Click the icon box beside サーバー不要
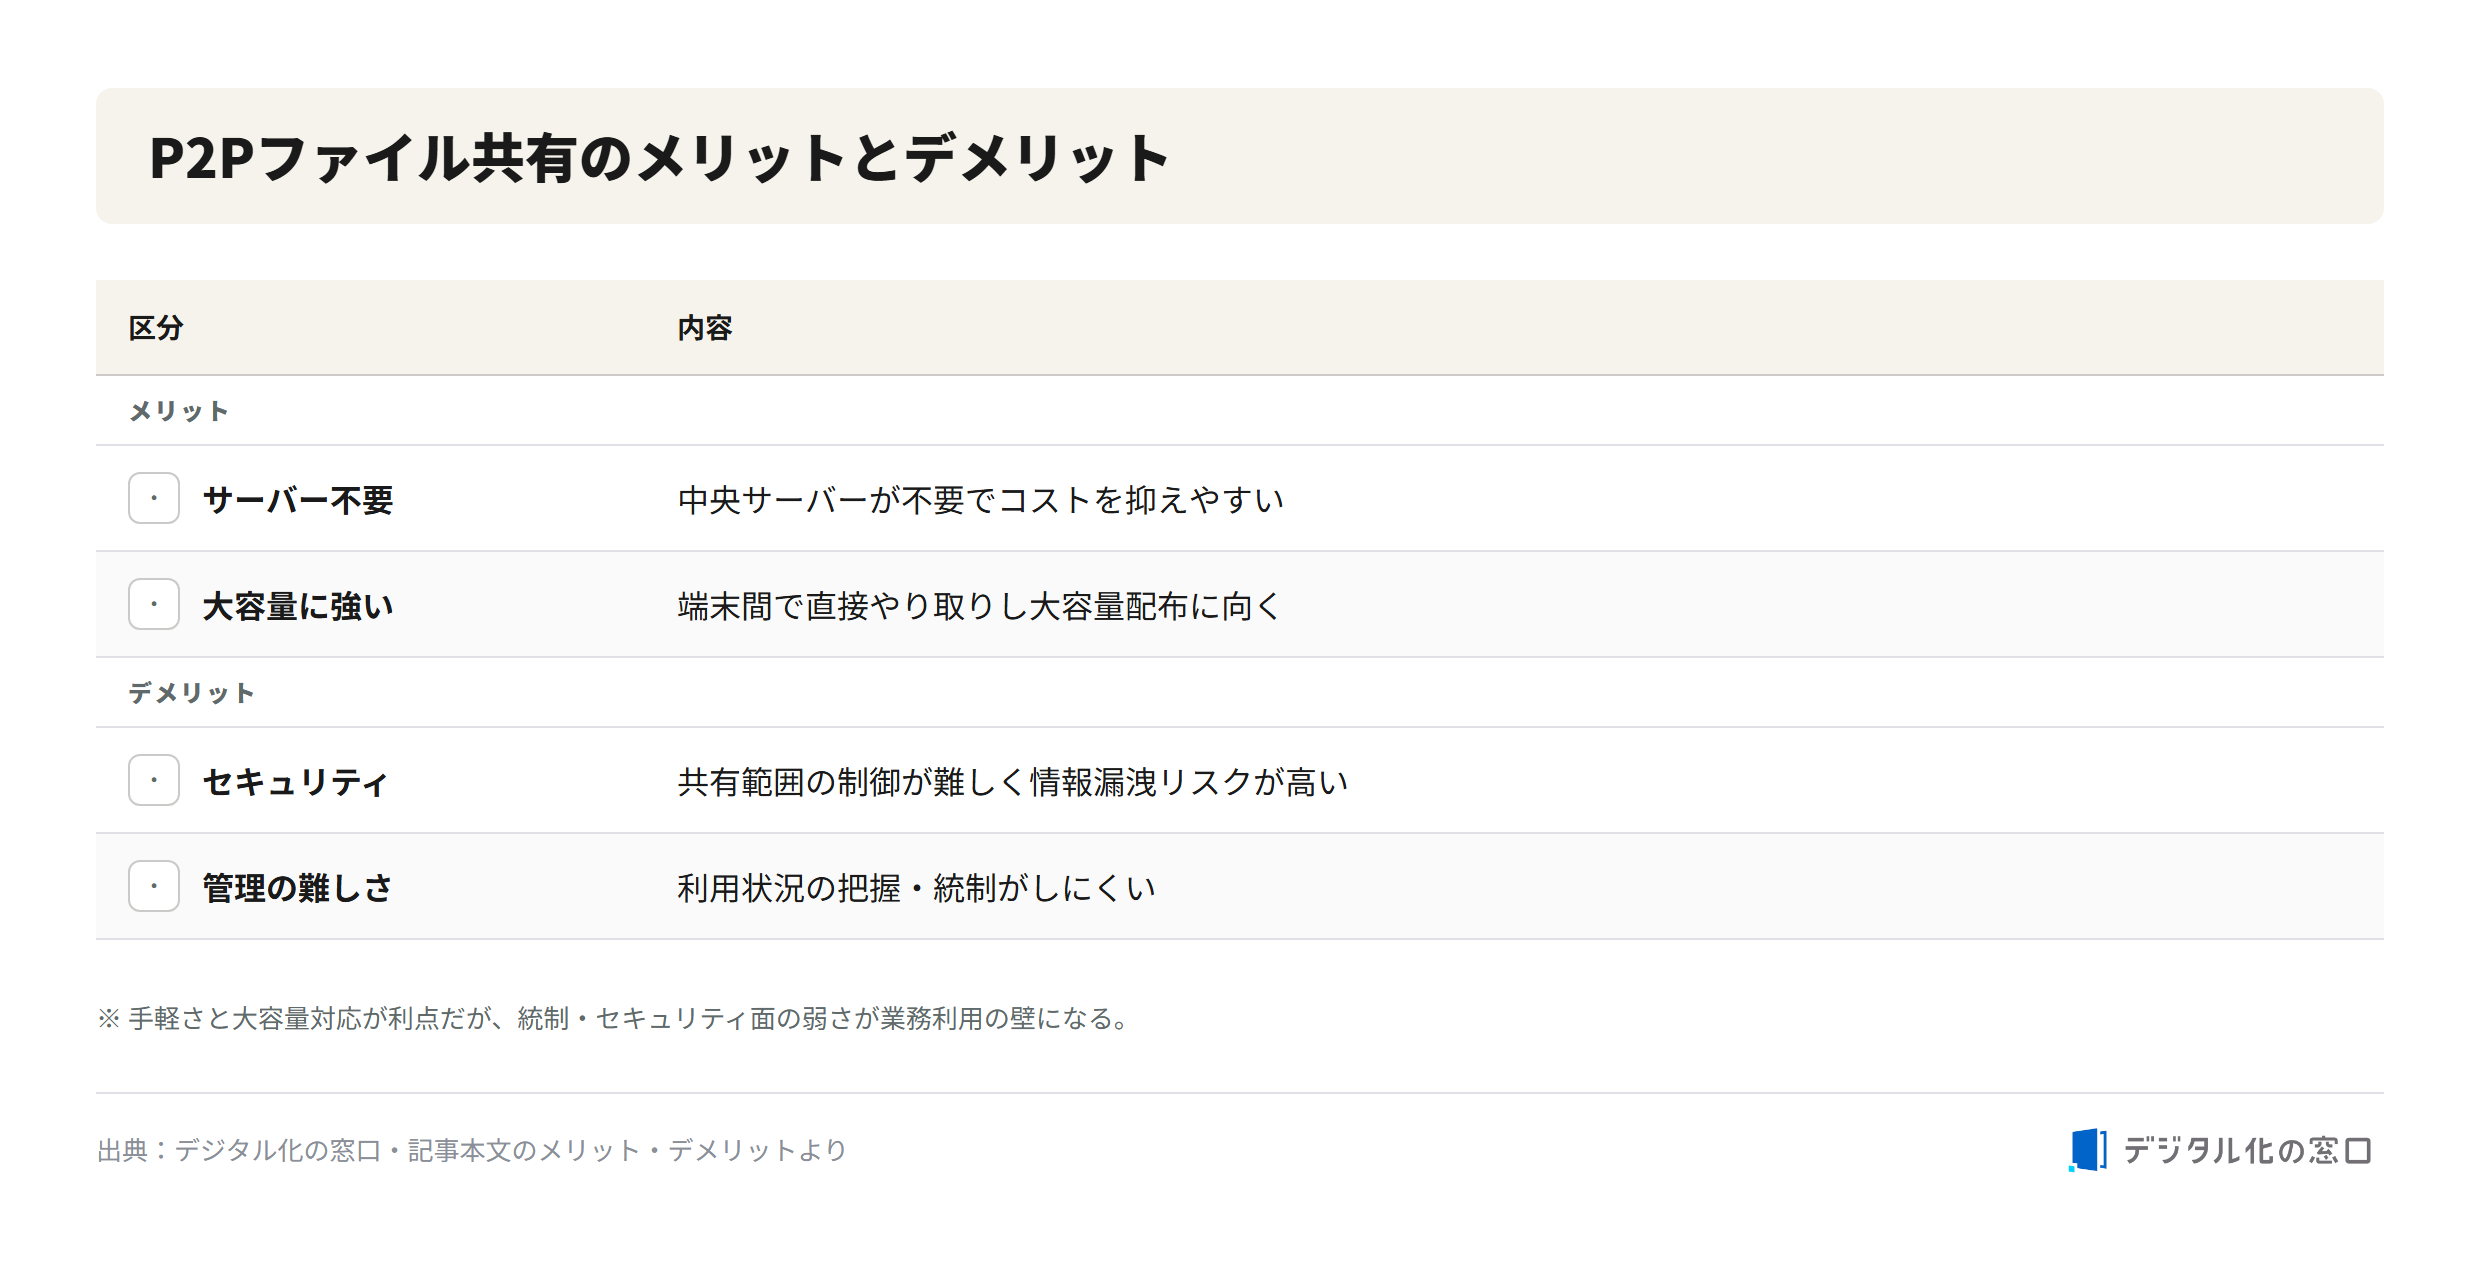Viewport: 2480px width, 1266px height. point(154,498)
